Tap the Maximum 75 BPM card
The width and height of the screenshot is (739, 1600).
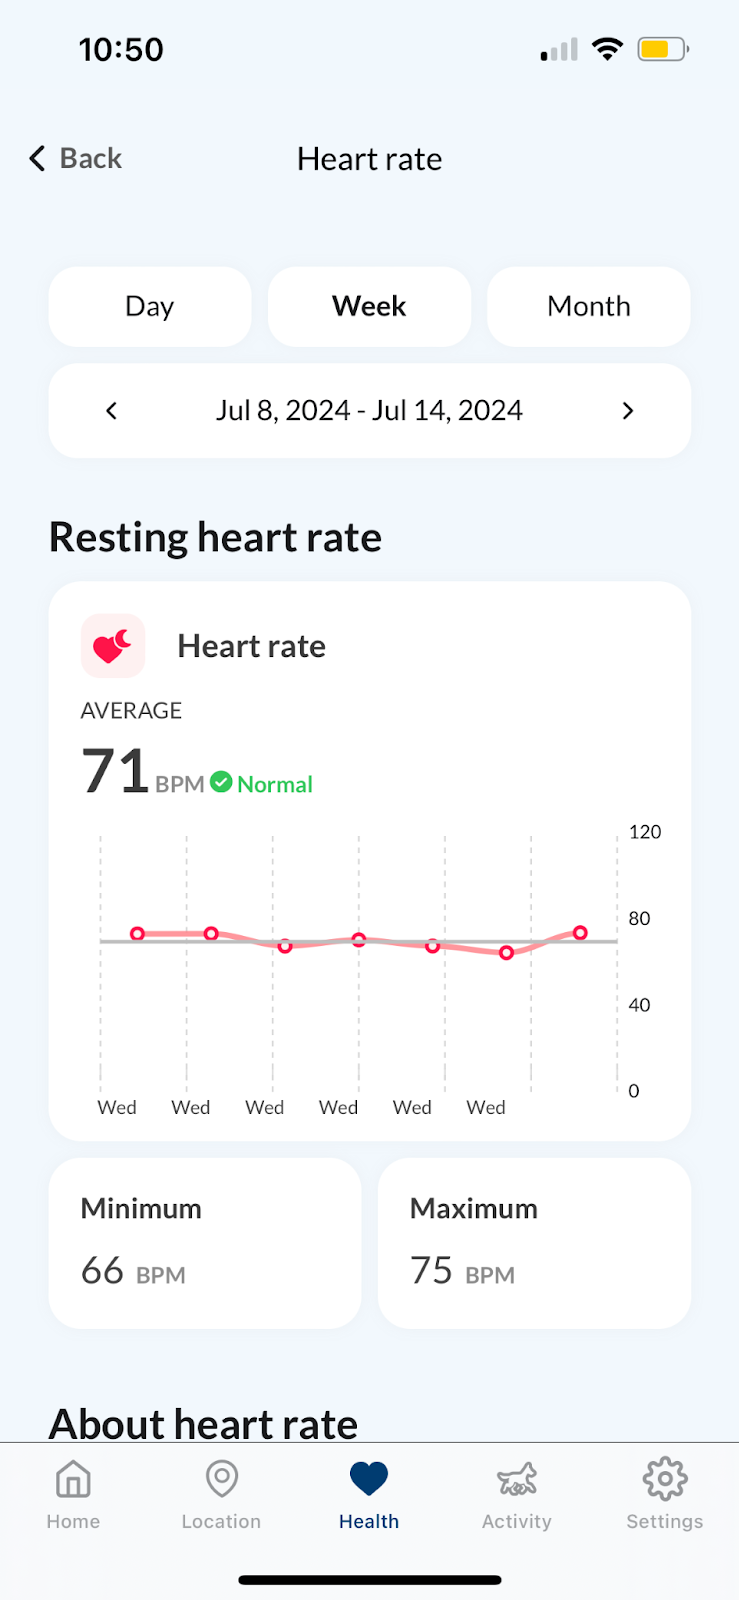pyautogui.click(x=534, y=1243)
